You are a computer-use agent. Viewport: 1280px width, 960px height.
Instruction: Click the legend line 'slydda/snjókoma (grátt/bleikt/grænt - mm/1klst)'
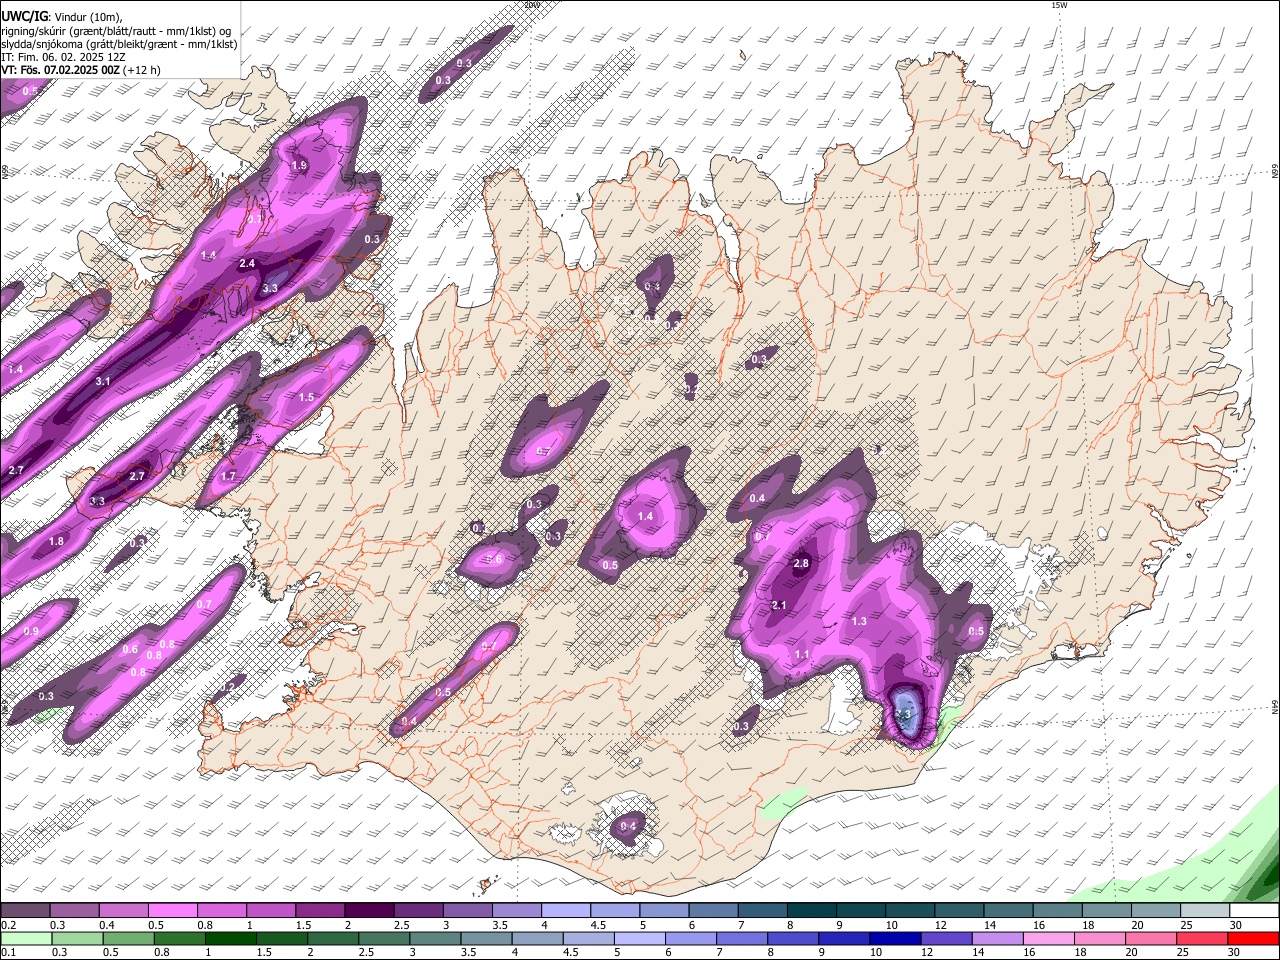click(x=119, y=44)
